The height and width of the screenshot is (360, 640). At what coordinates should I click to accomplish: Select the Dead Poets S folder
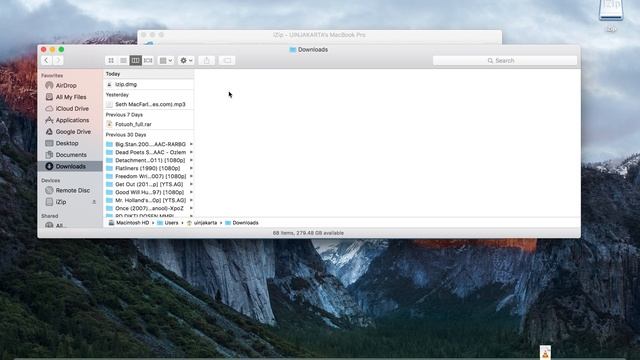(x=149, y=152)
